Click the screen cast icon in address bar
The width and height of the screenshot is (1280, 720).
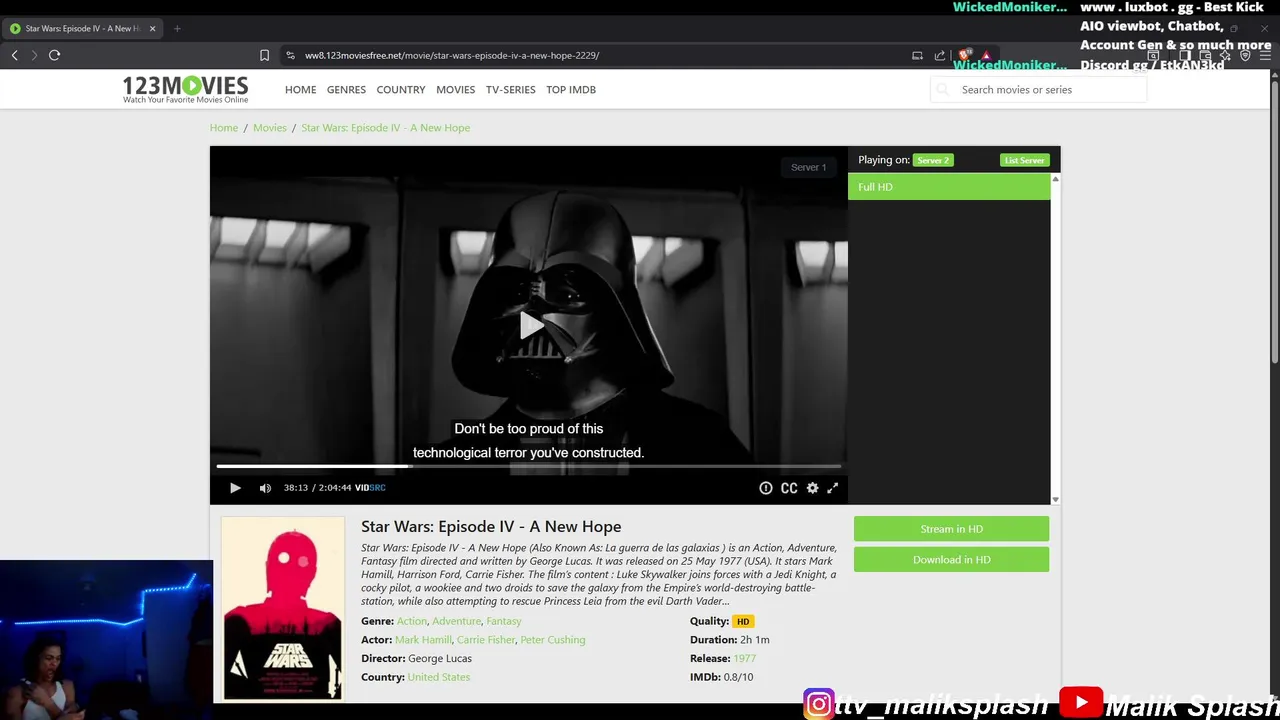[x=917, y=55]
